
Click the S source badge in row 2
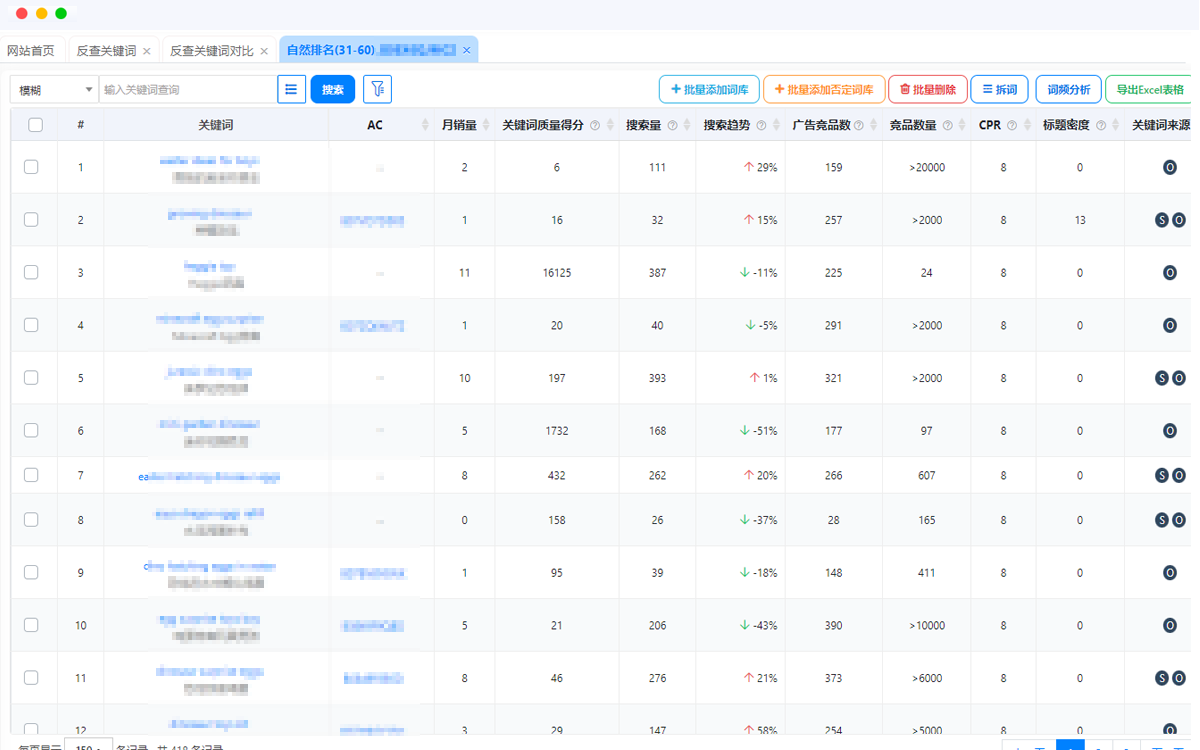coord(1162,220)
